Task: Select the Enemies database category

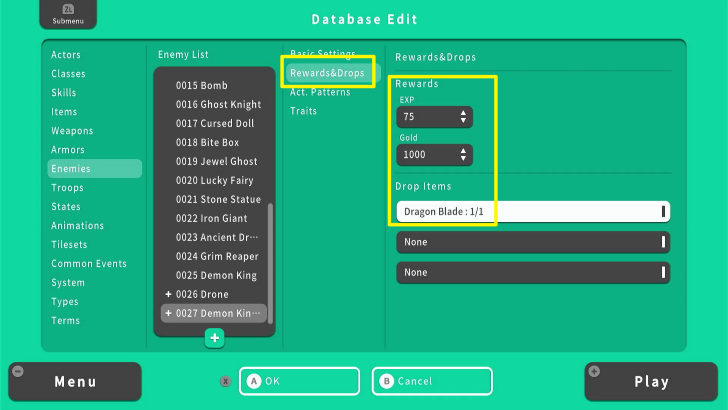Action: [94, 169]
